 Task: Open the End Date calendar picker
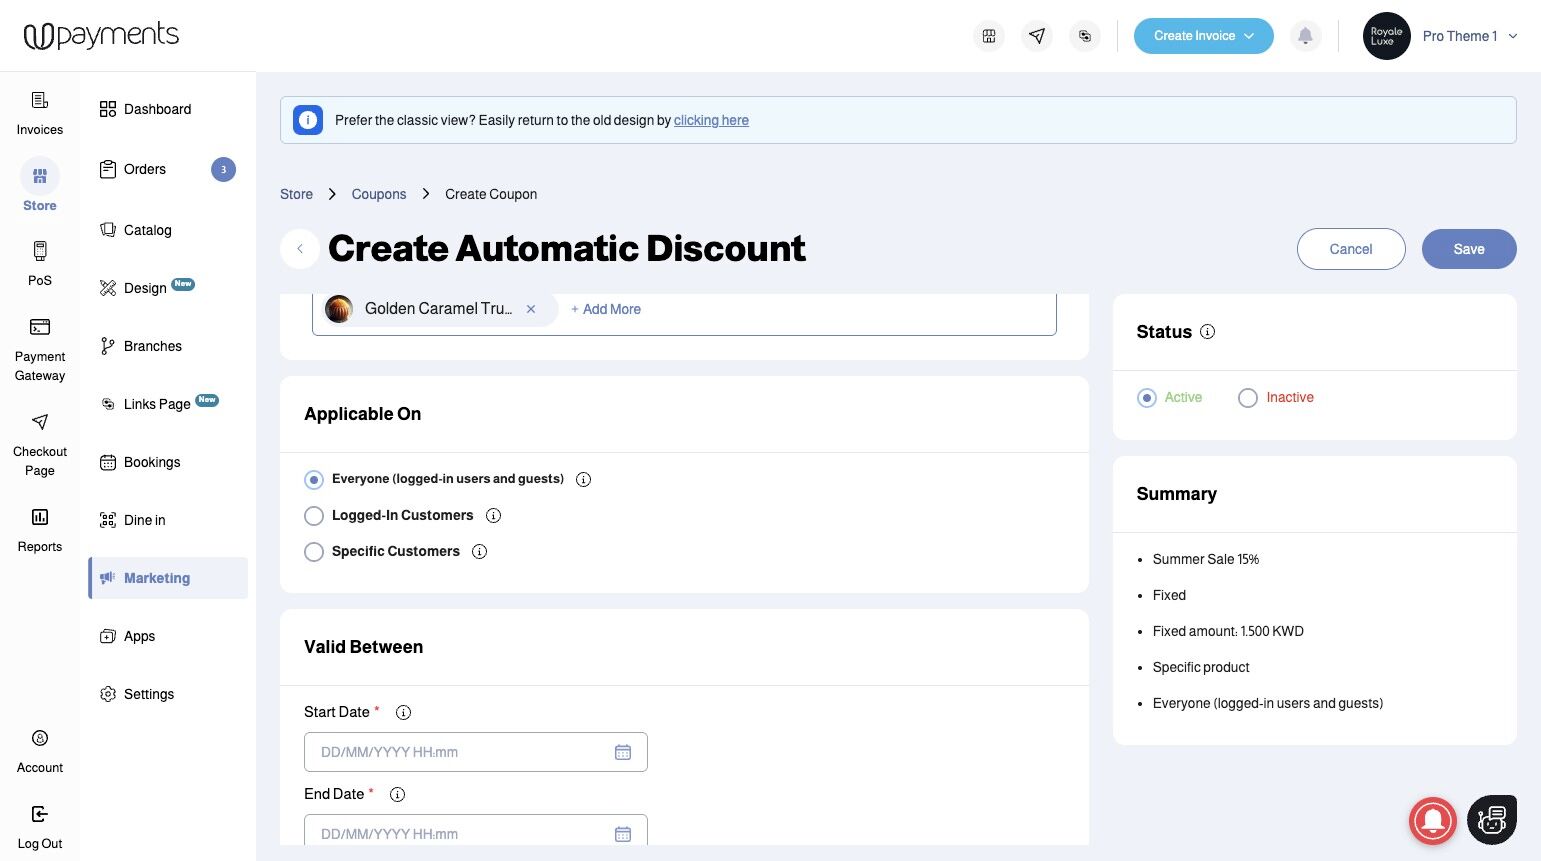623,833
